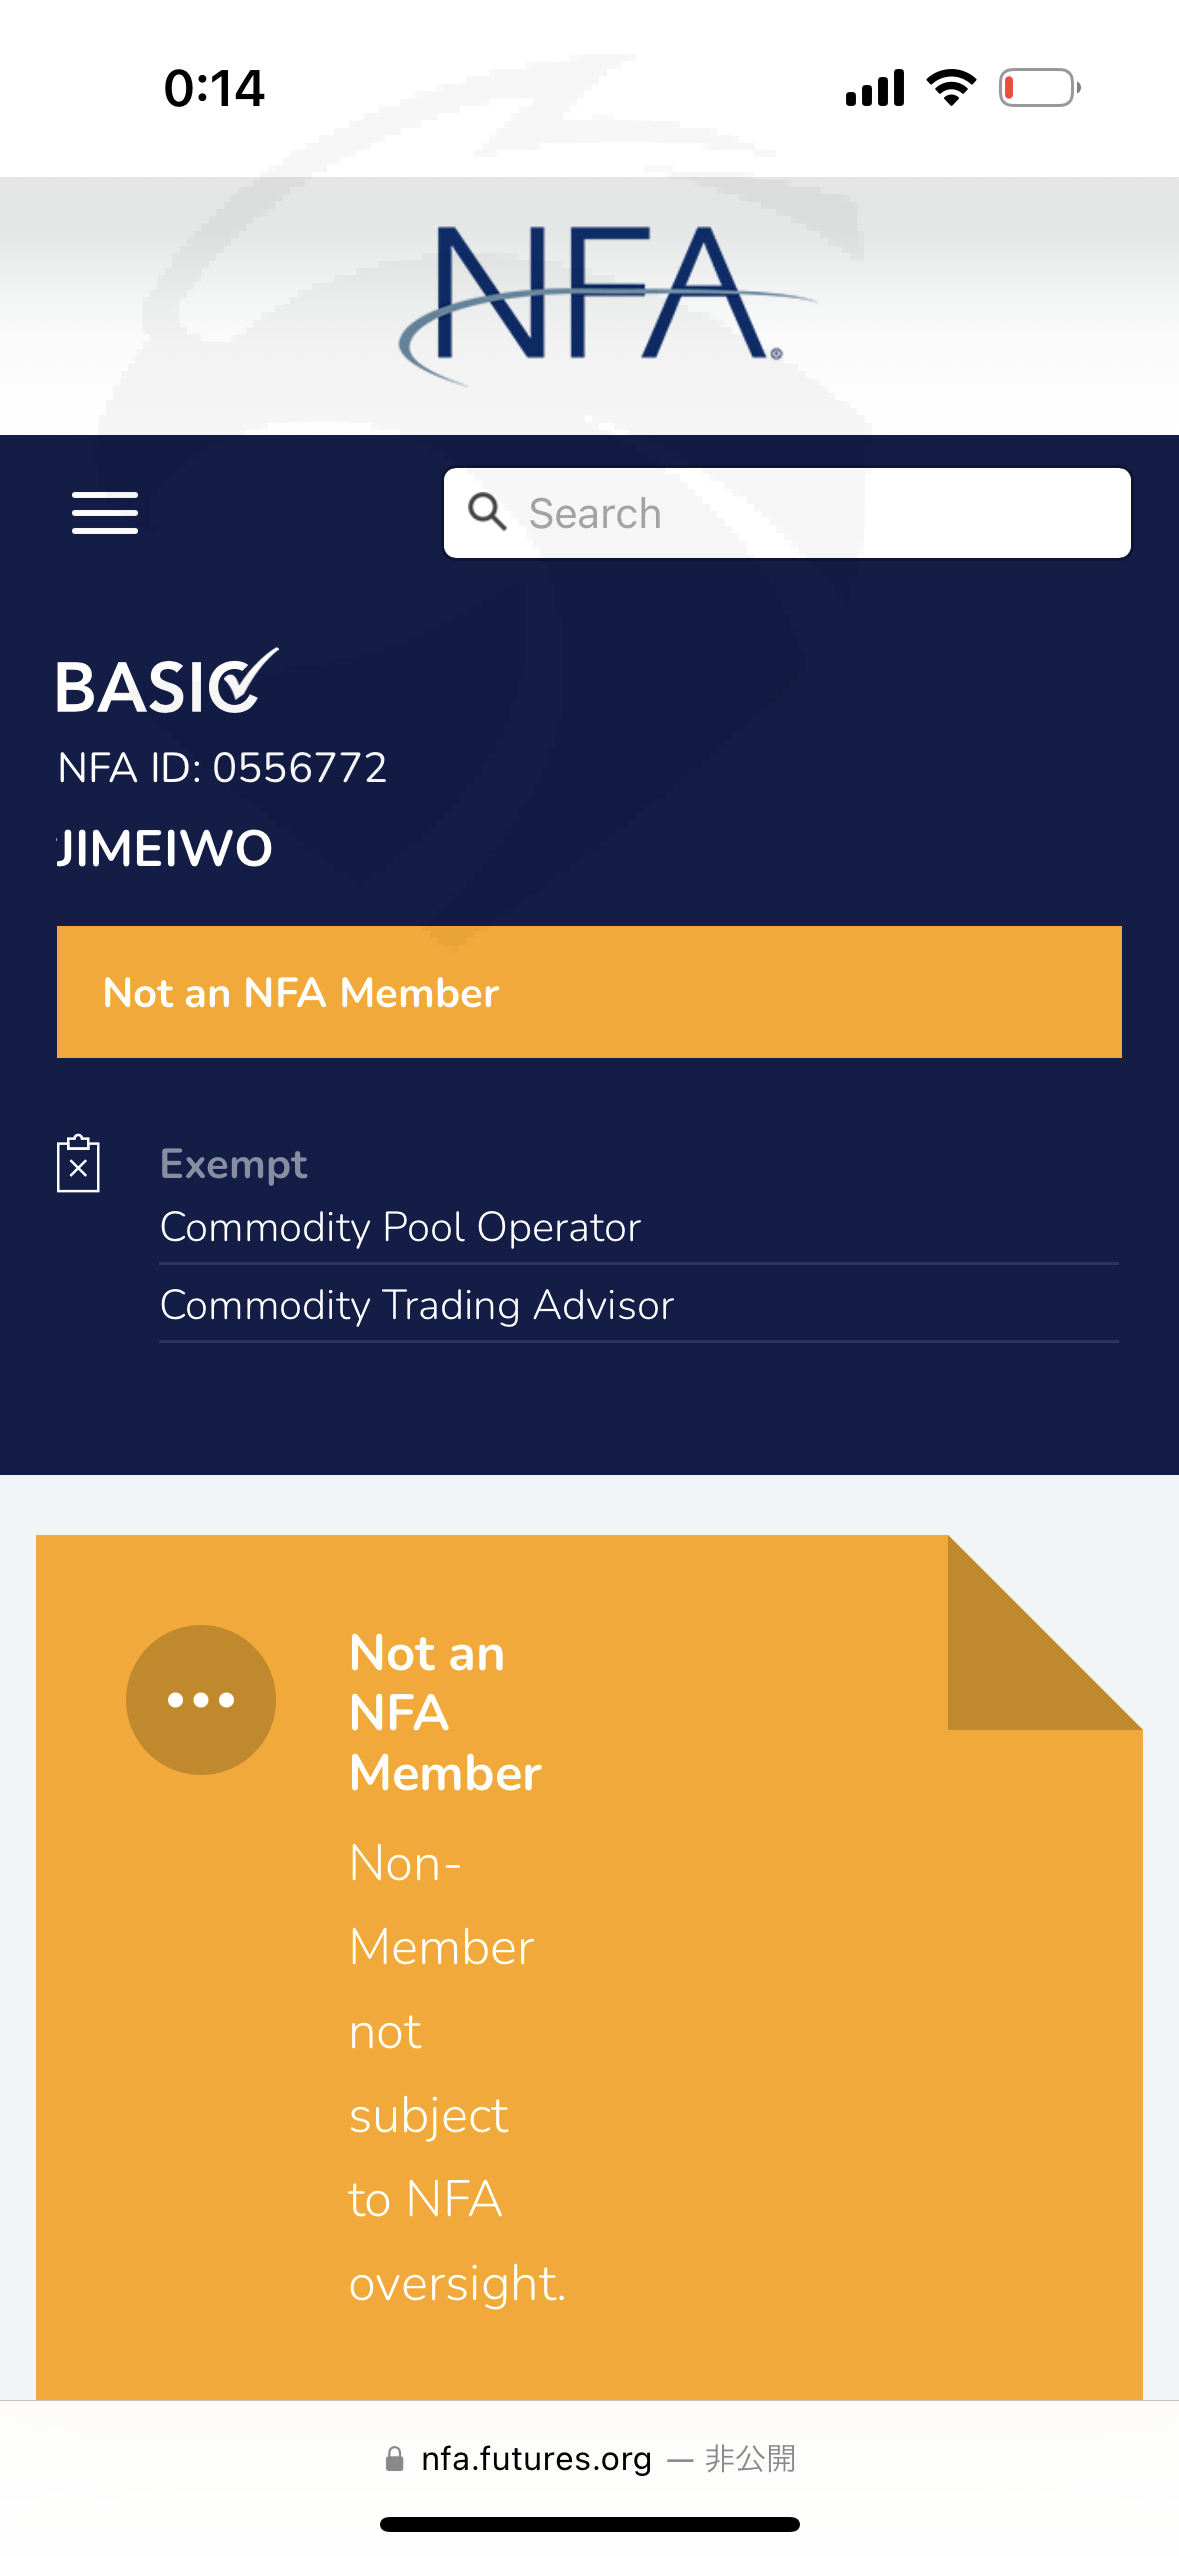
Task: Tap the Wi-Fi status icon
Action: pos(951,88)
